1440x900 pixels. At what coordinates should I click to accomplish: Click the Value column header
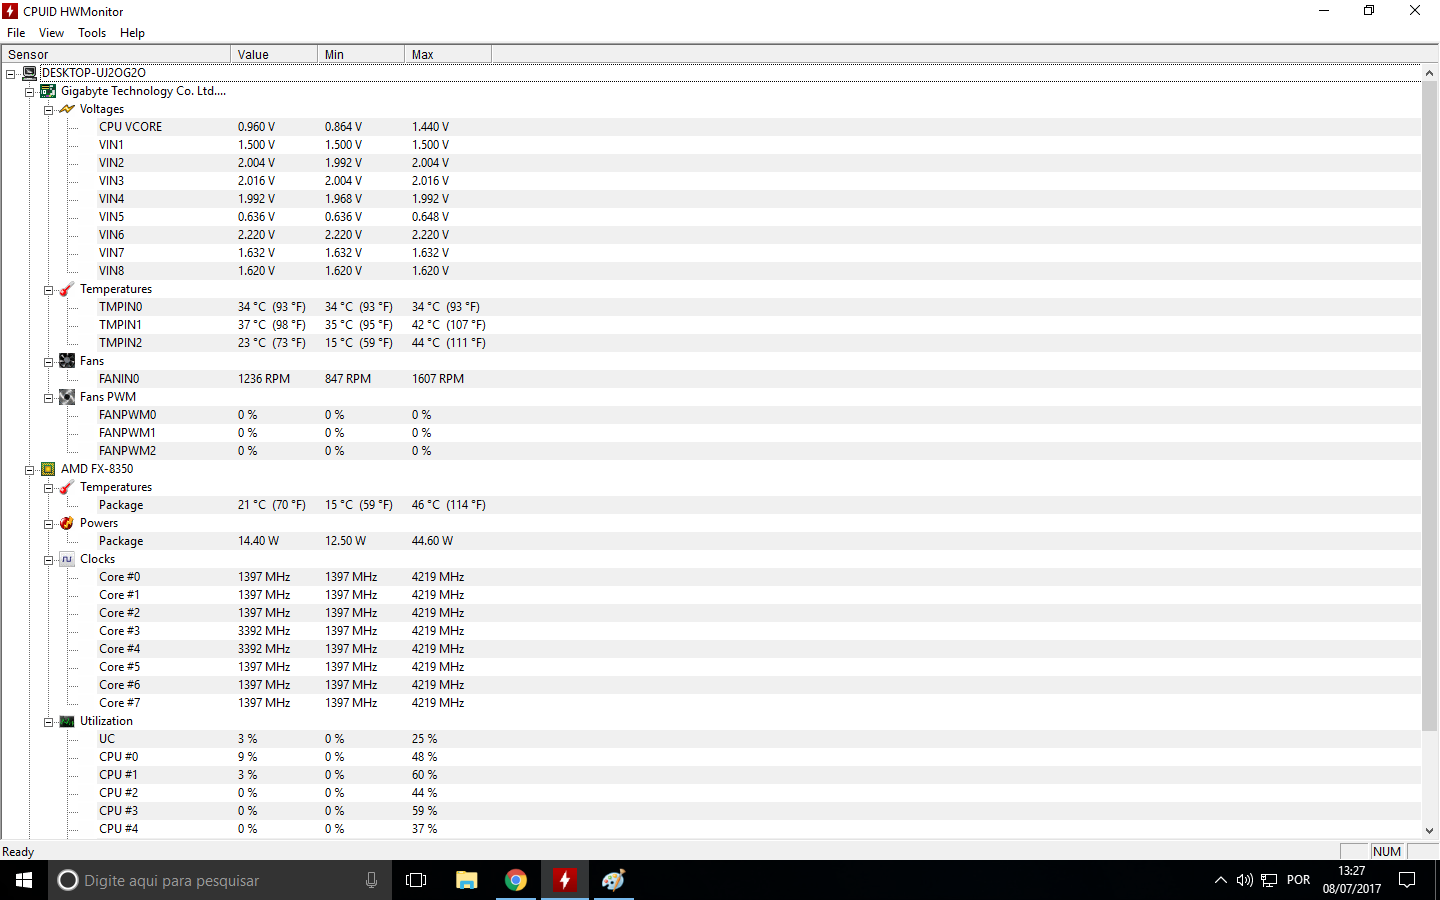274,54
